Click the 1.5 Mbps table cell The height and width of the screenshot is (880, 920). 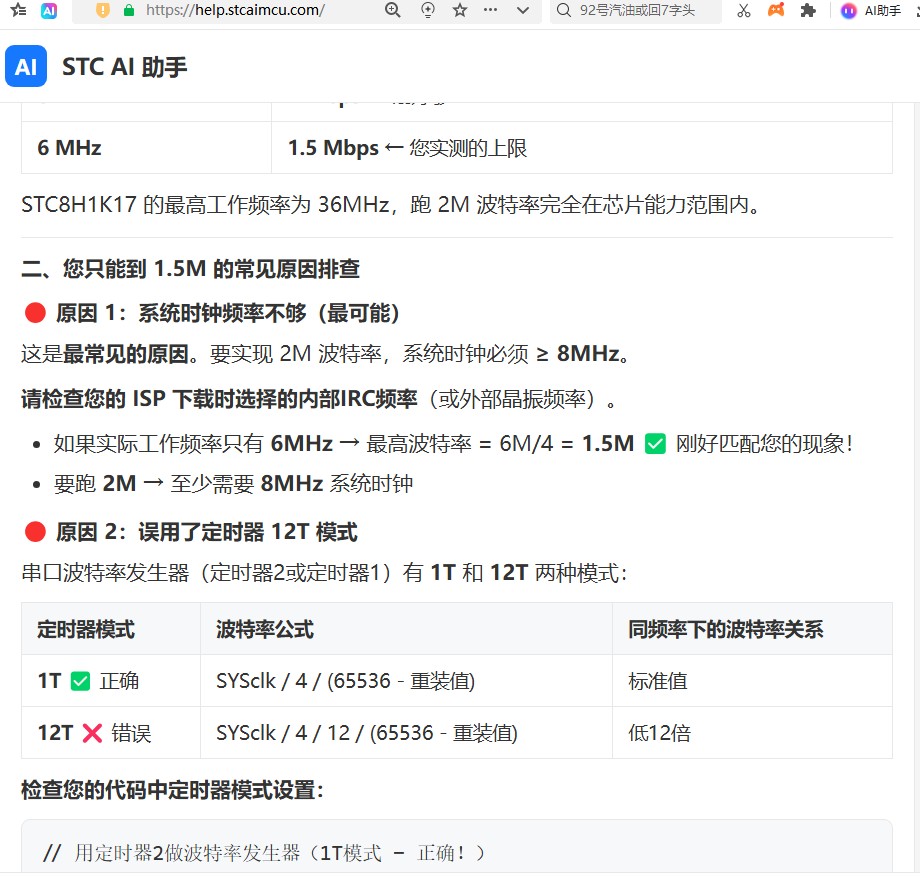click(x=581, y=148)
